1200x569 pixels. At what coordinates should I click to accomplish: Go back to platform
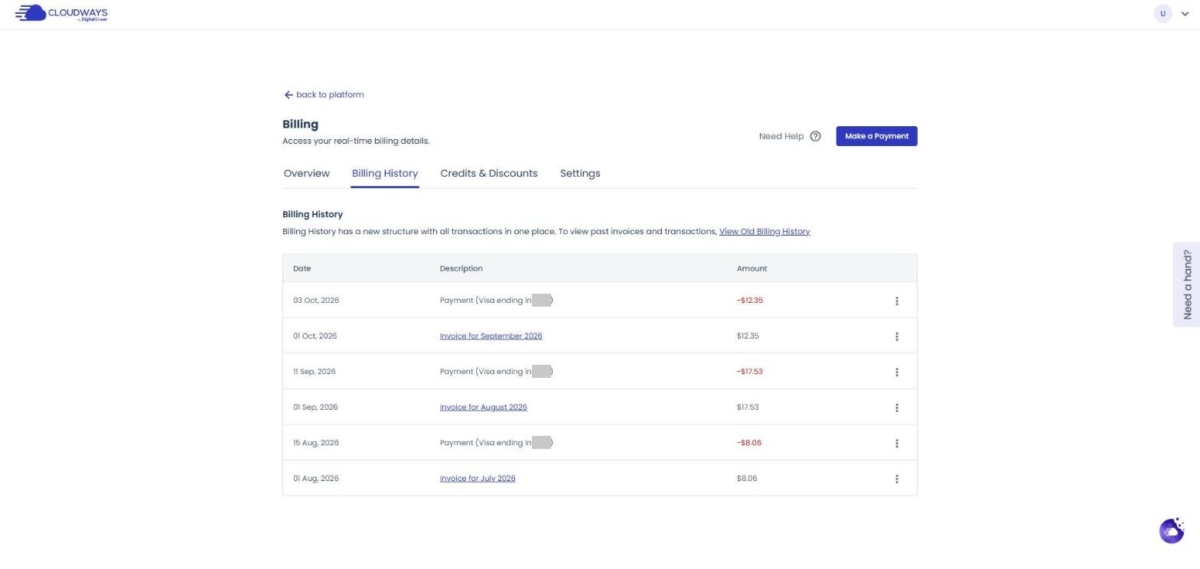[324, 95]
